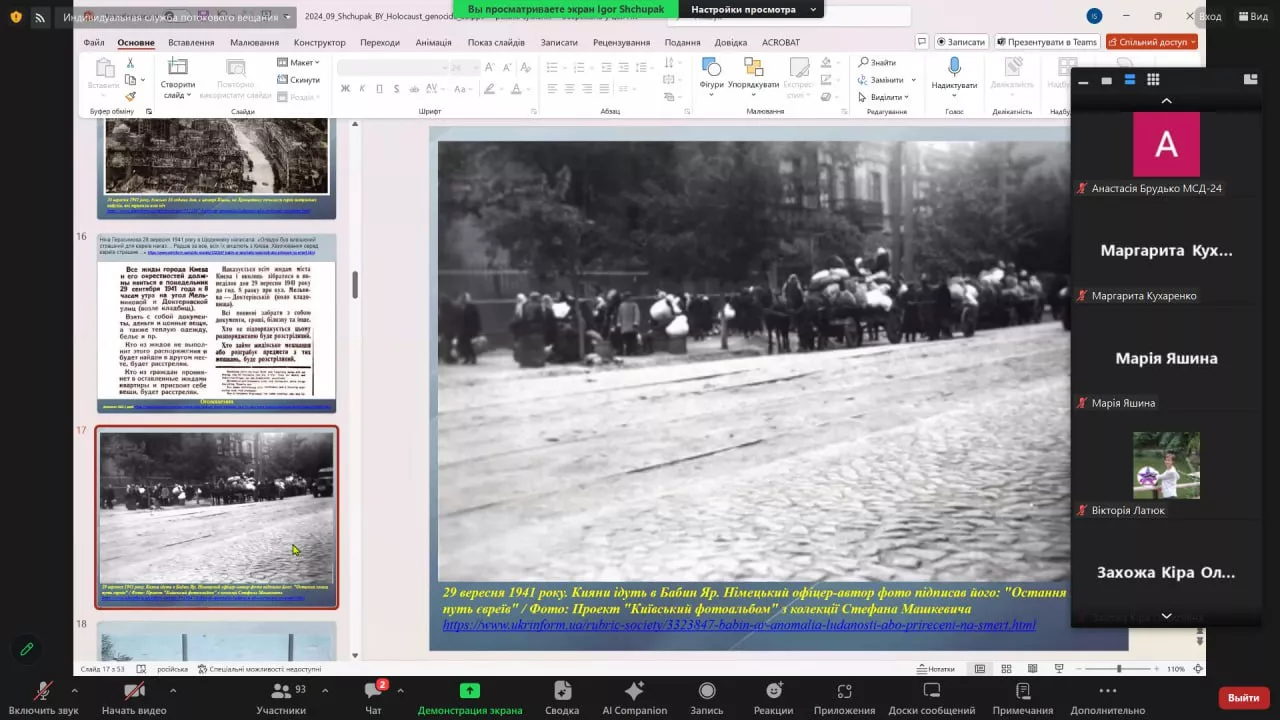Toggle normal view button in status bar
The image size is (1280, 720).
point(980,669)
